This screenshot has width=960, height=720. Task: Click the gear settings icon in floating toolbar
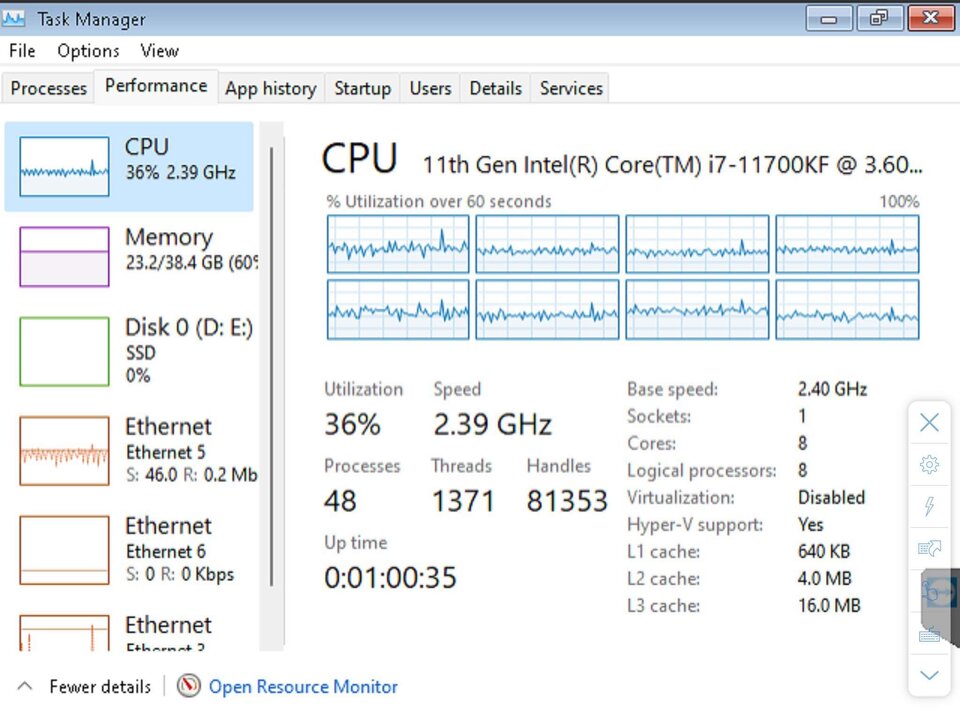pos(929,465)
